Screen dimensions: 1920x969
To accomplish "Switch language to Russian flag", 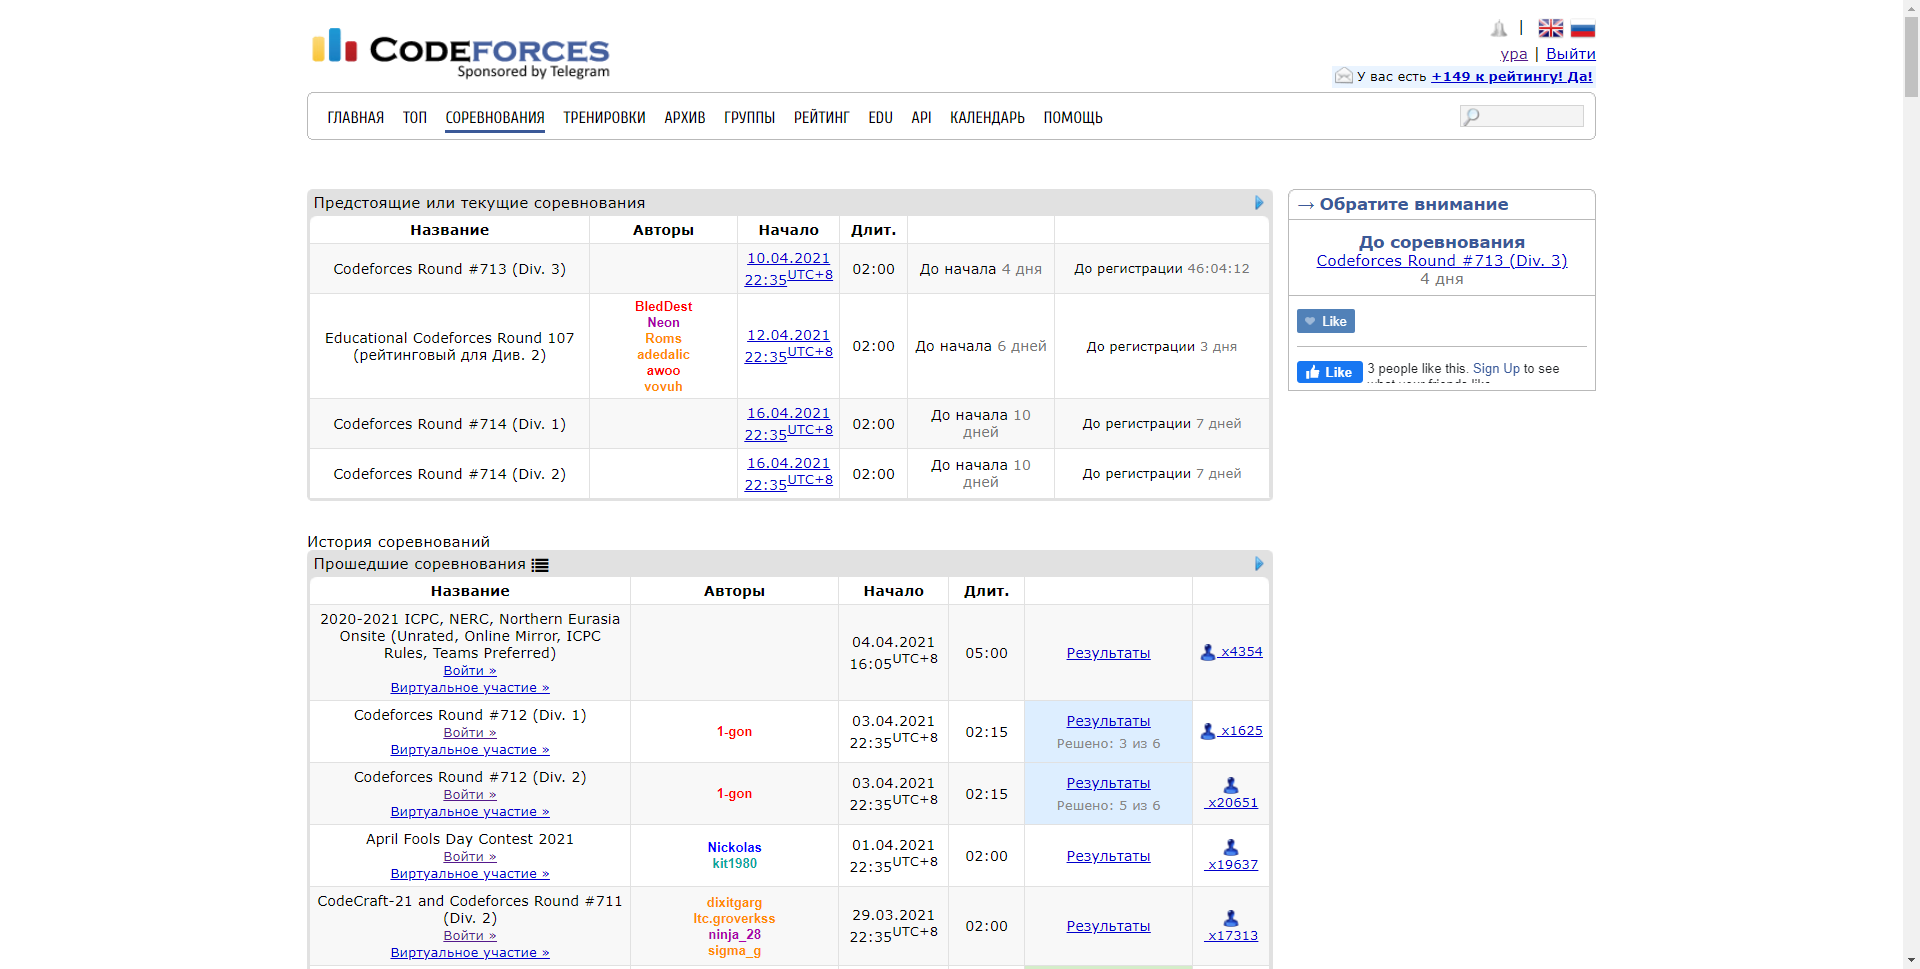I will point(1582,28).
